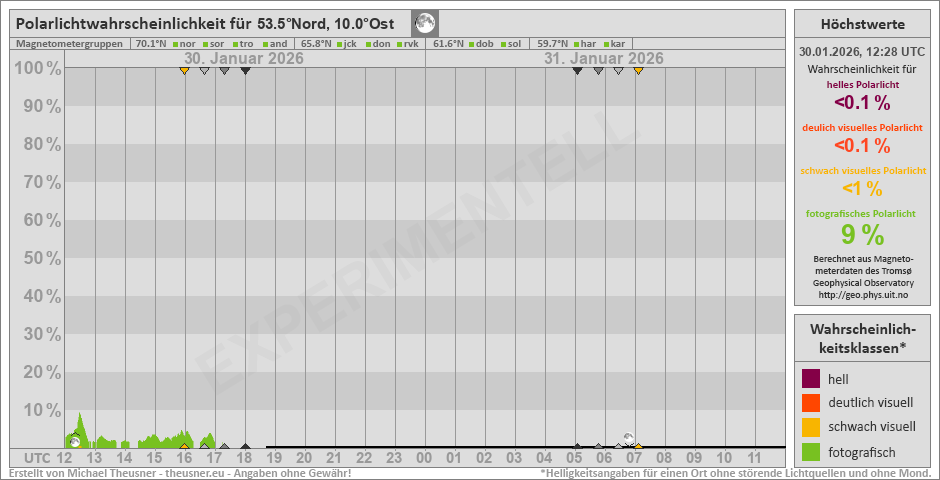This screenshot has height=480, width=940.
Task: Click the moon icon on the baseline near 07 UTC
Action: click(628, 439)
